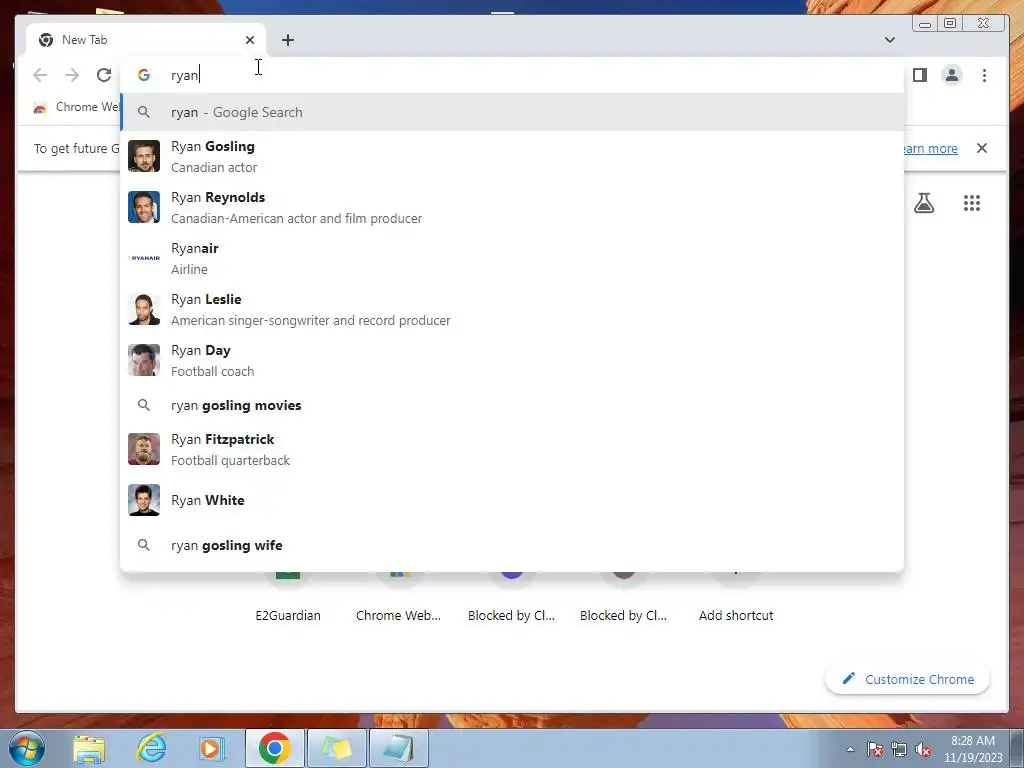Choose the 'ryan - Google Search' suggestion
The height and width of the screenshot is (768, 1024).
512,112
